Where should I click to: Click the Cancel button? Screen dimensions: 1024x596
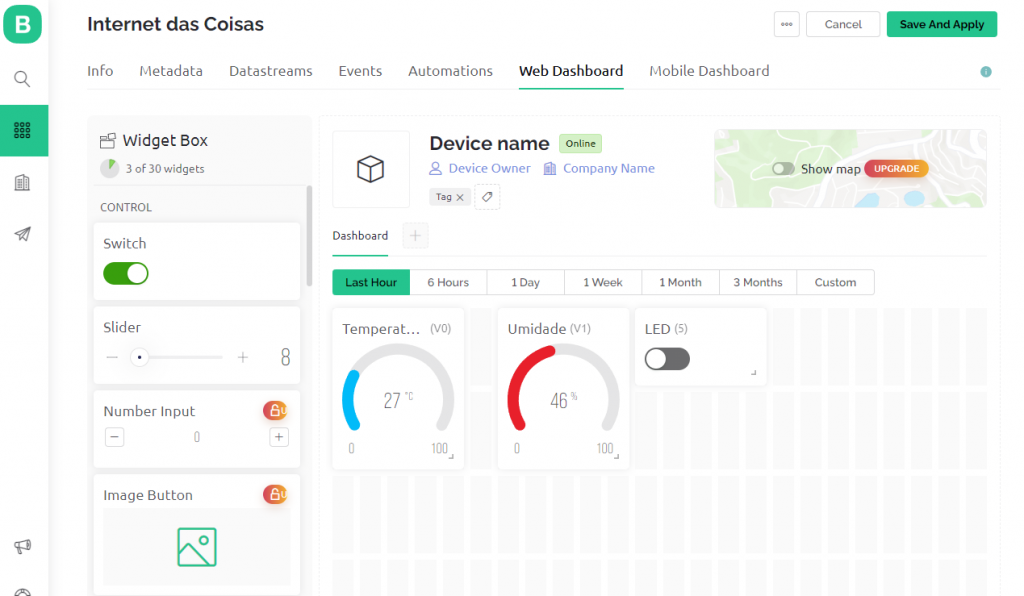click(843, 24)
